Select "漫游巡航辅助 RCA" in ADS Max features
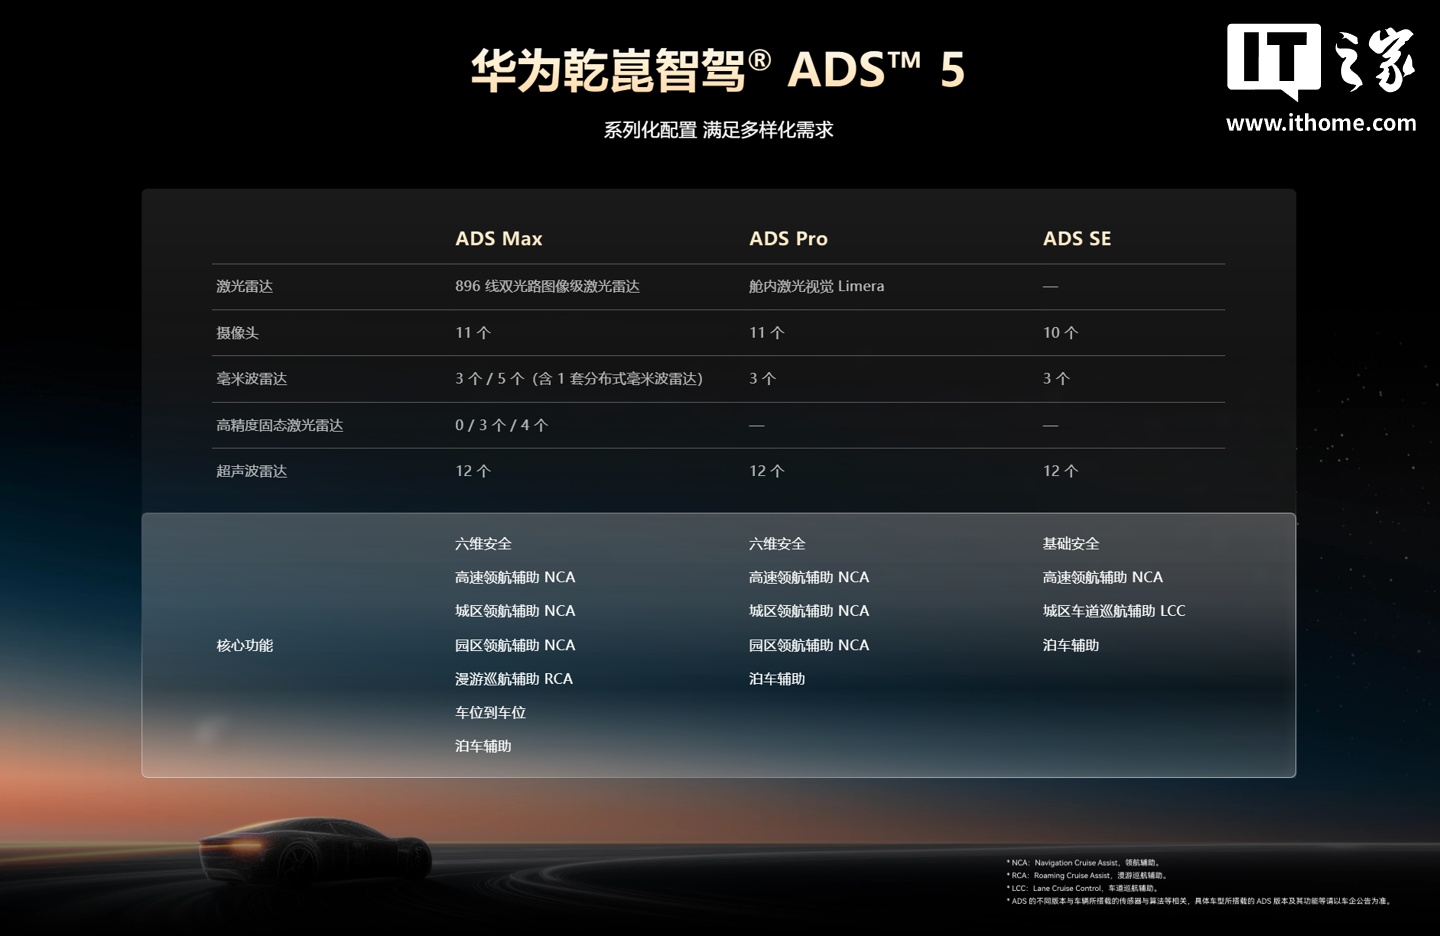This screenshot has width=1440, height=936. [514, 679]
